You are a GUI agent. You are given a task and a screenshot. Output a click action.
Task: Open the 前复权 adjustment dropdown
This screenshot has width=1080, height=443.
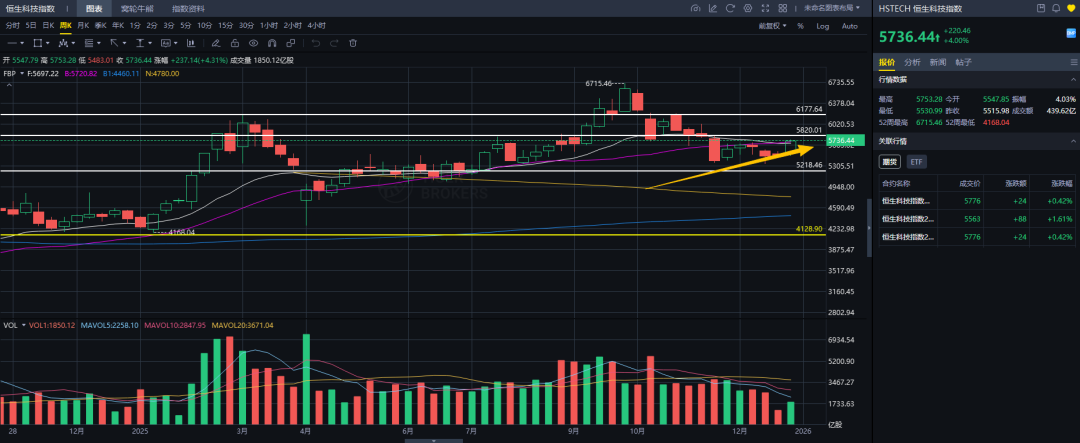tap(773, 26)
